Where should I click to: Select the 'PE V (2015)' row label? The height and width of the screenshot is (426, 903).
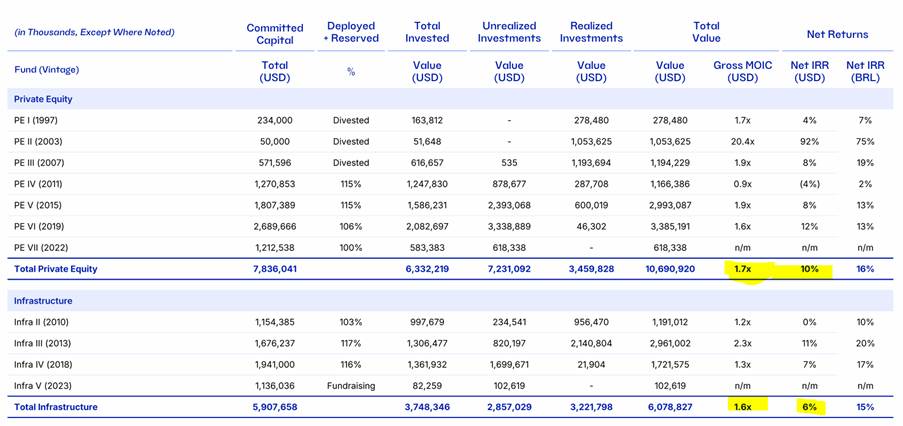pyautogui.click(x=37, y=206)
